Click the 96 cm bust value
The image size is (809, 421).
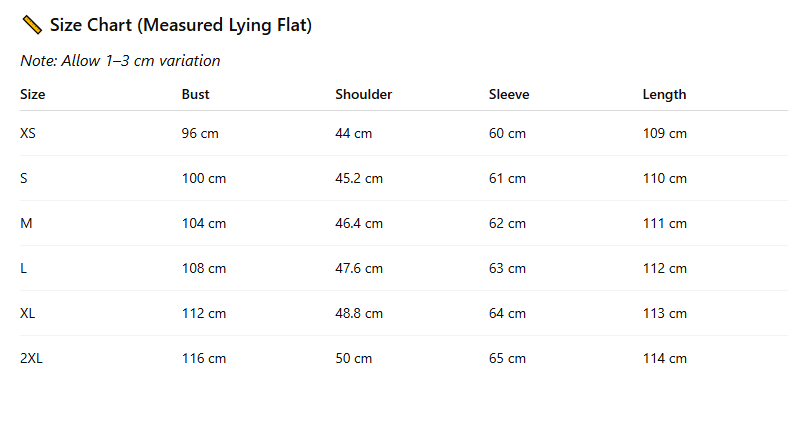coord(200,133)
